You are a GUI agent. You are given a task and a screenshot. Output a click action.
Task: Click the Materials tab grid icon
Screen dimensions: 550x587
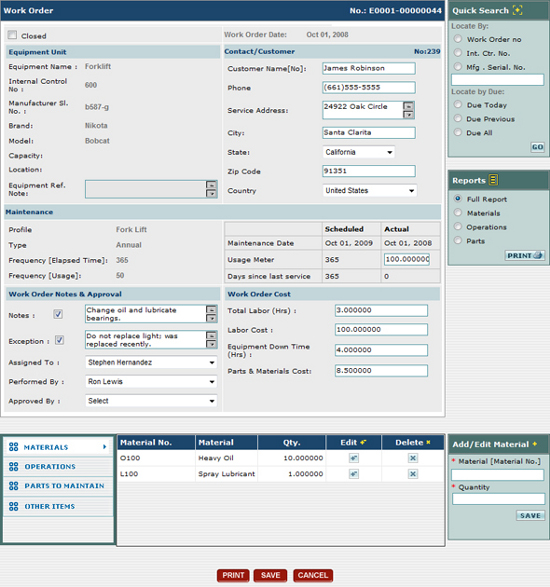(13, 447)
